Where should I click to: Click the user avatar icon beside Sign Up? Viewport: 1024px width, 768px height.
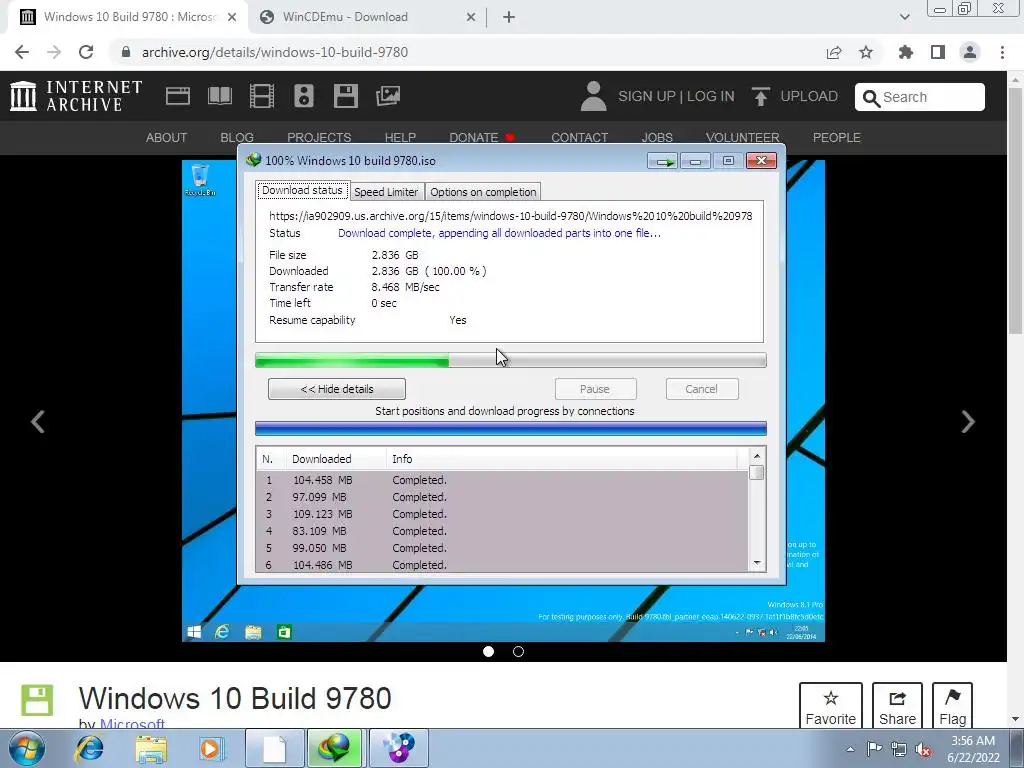(594, 96)
